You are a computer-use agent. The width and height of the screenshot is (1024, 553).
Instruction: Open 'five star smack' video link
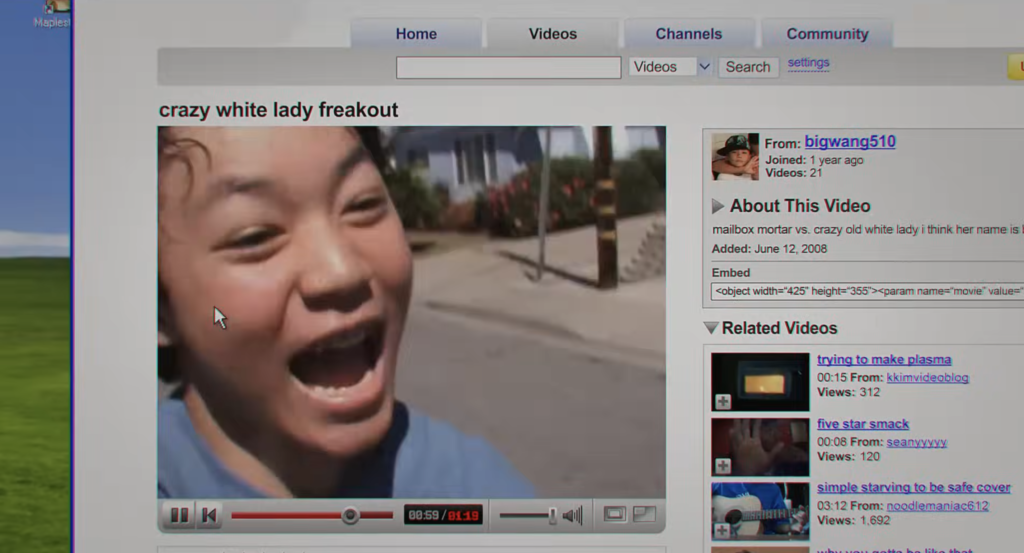click(x=863, y=424)
